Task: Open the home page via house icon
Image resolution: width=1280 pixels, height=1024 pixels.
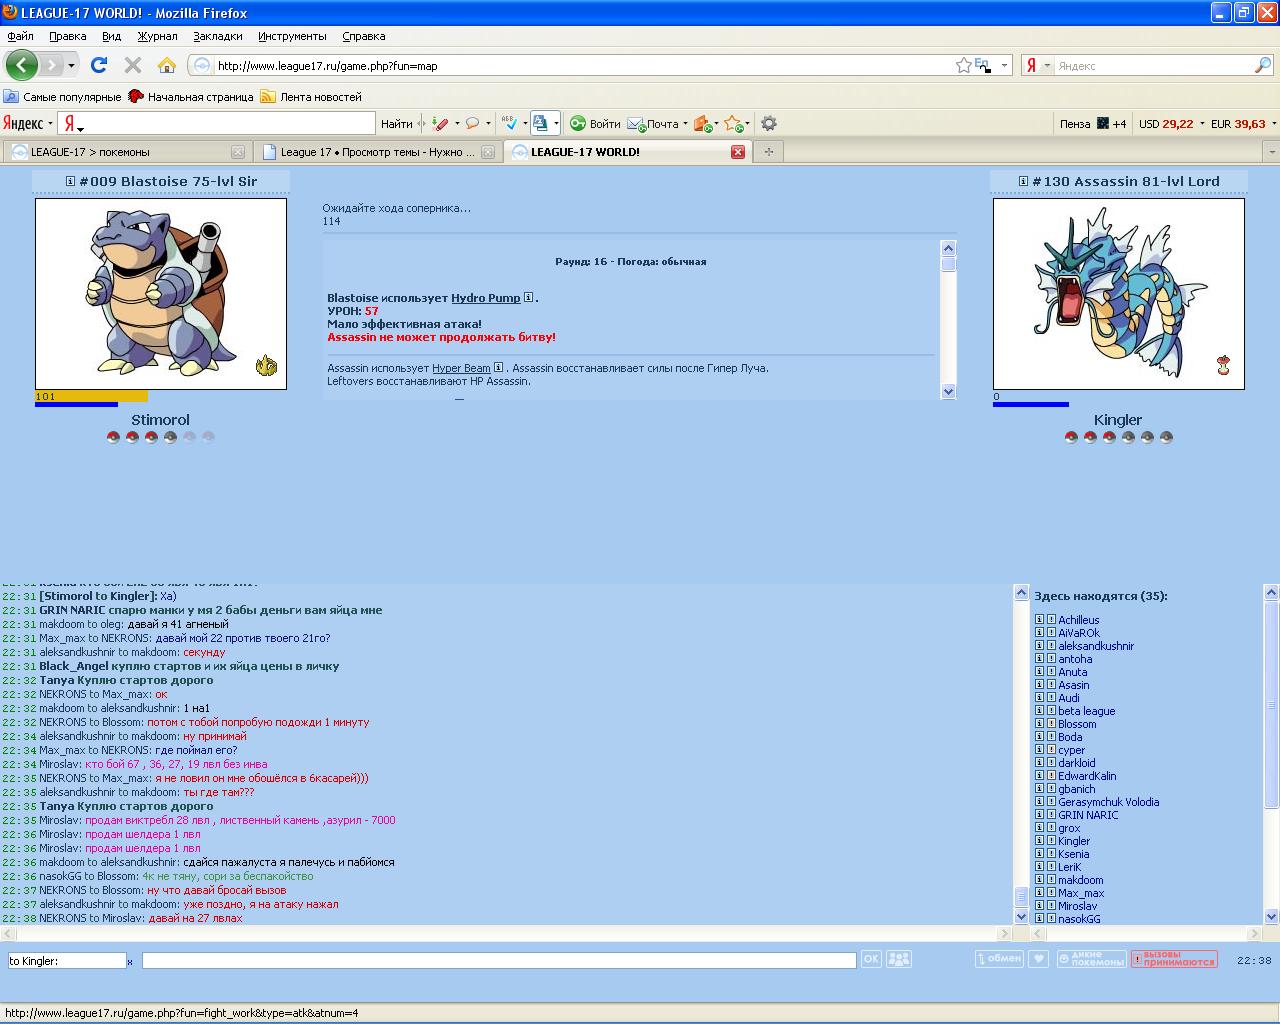Action: (x=166, y=65)
